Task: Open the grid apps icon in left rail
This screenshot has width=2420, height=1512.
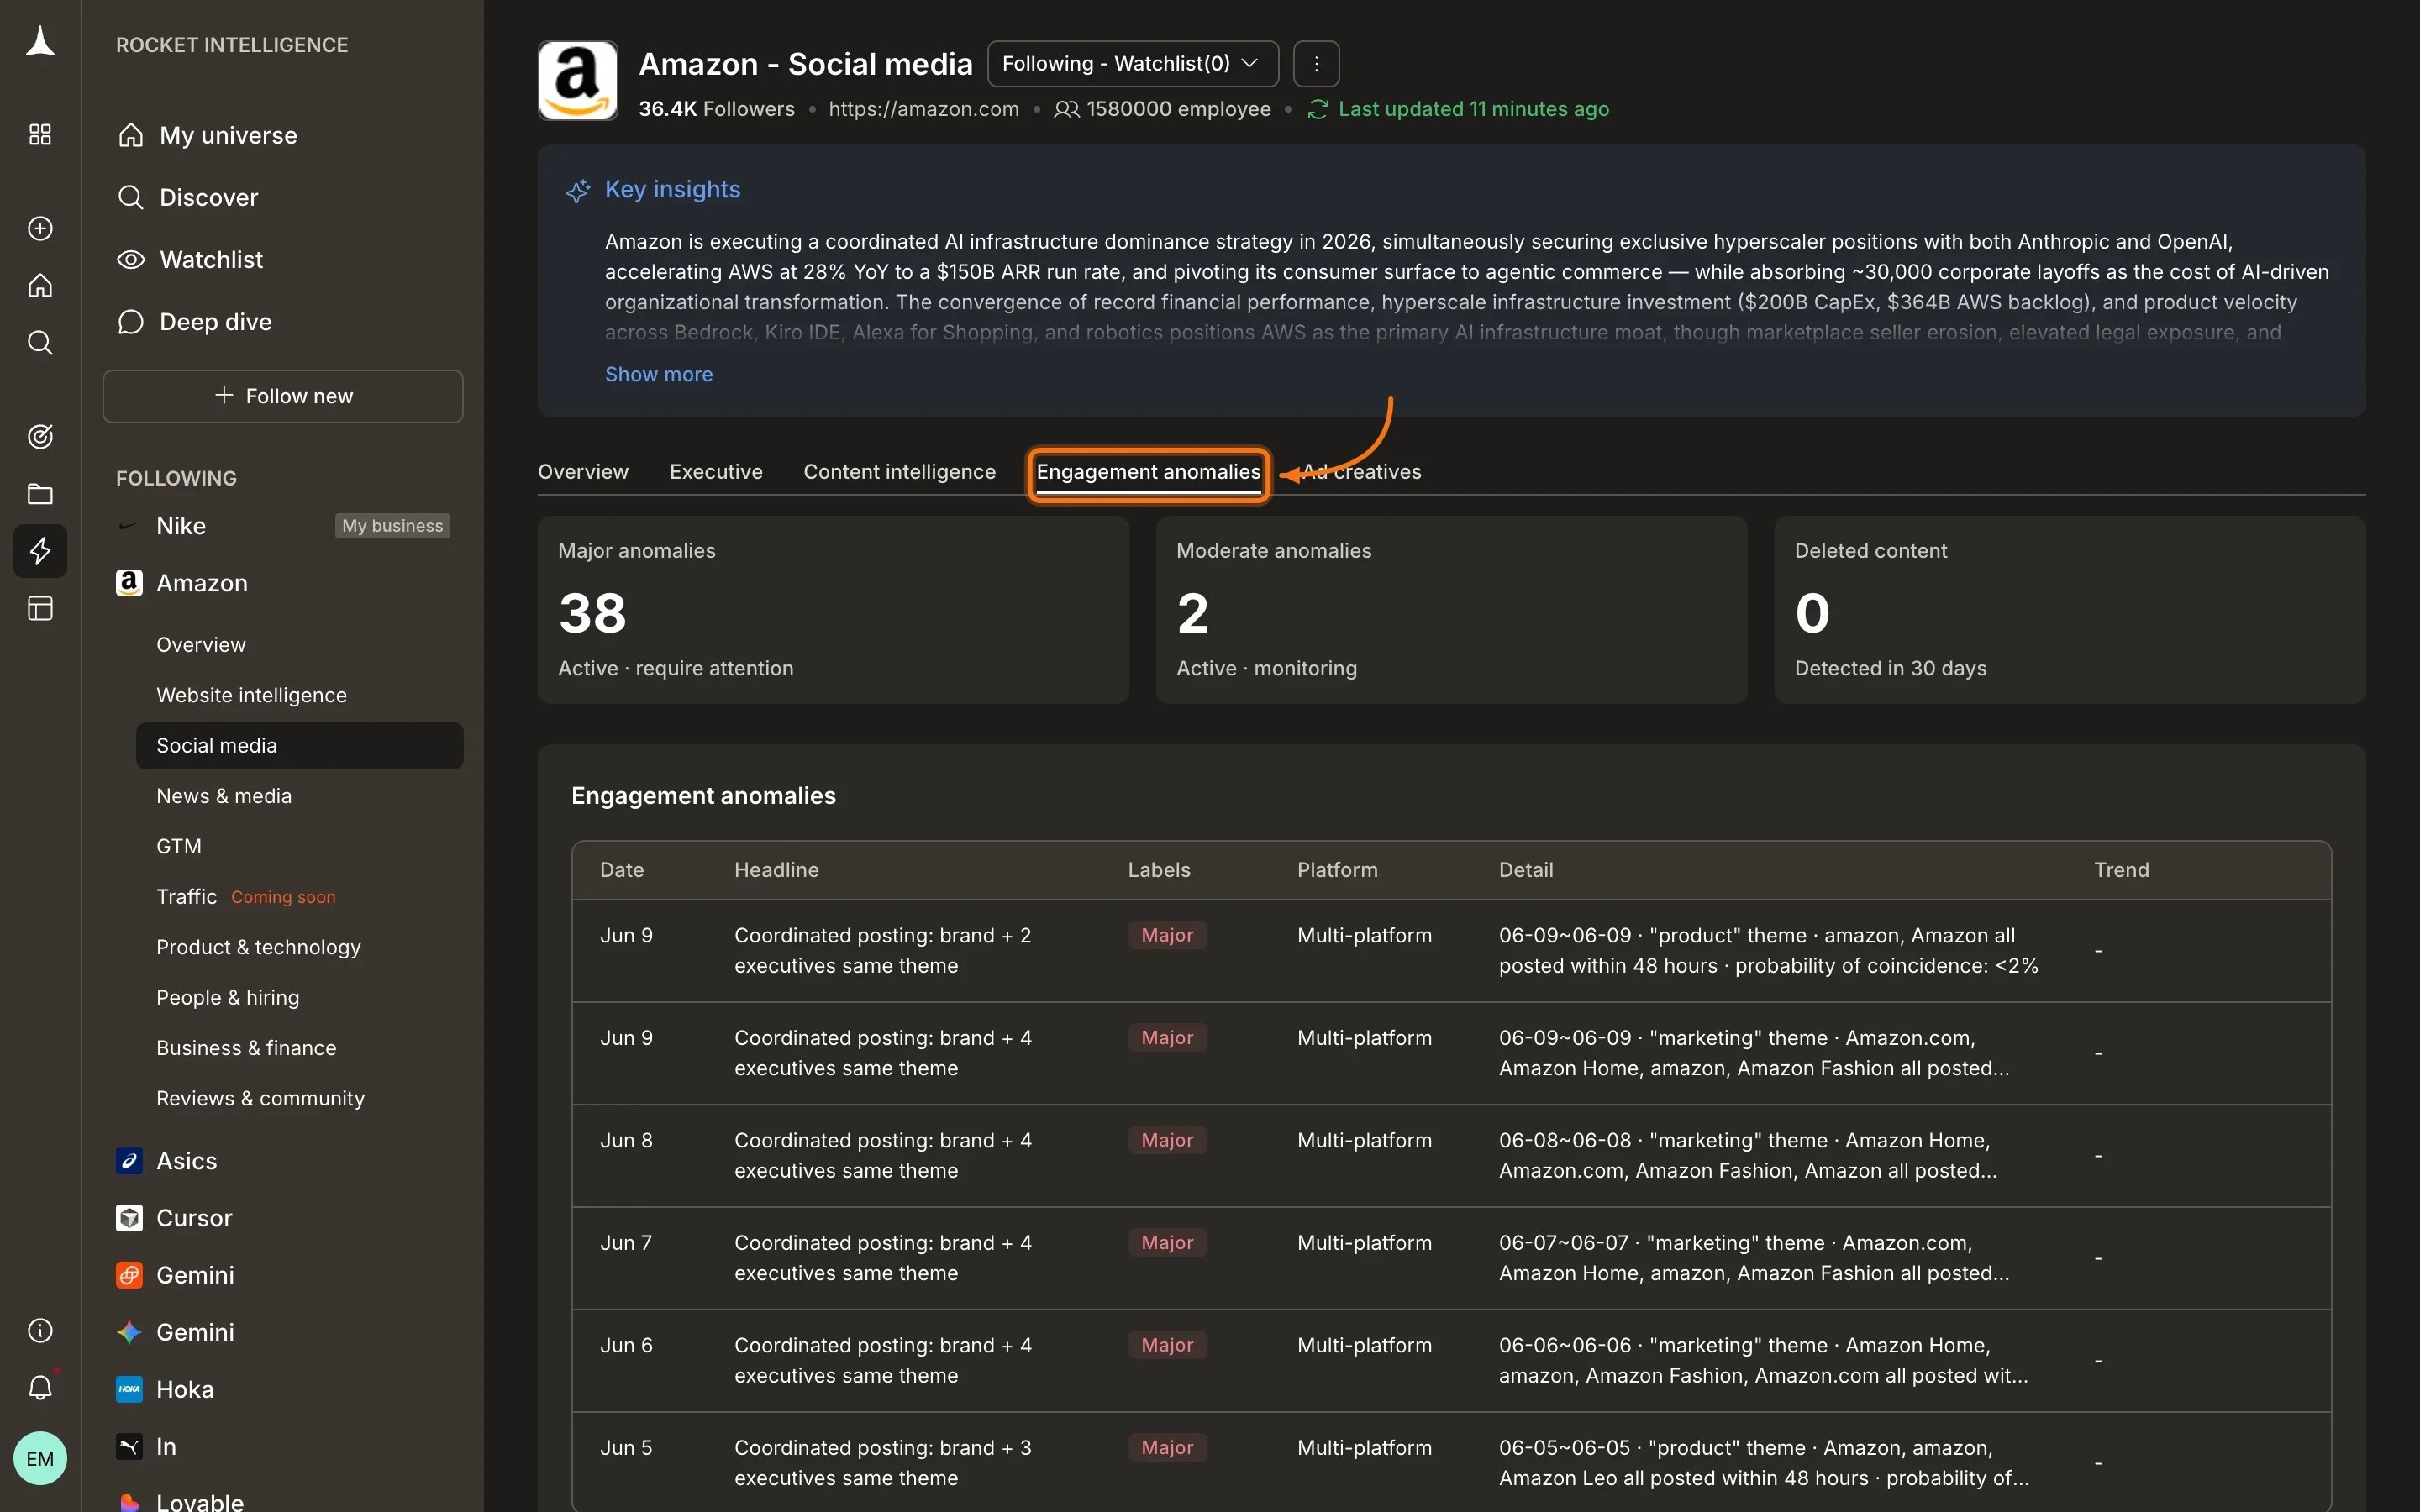Action: tap(40, 134)
